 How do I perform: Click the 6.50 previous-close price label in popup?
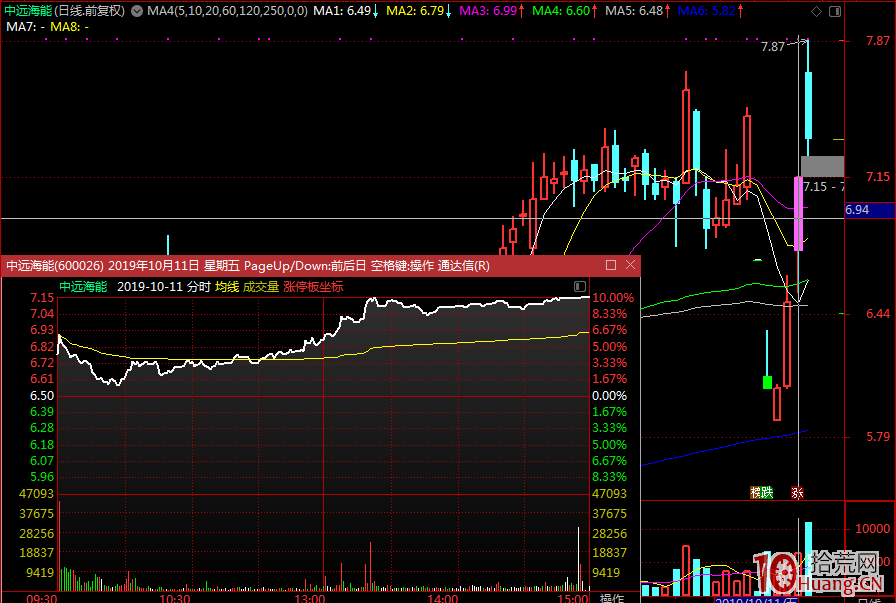point(42,396)
